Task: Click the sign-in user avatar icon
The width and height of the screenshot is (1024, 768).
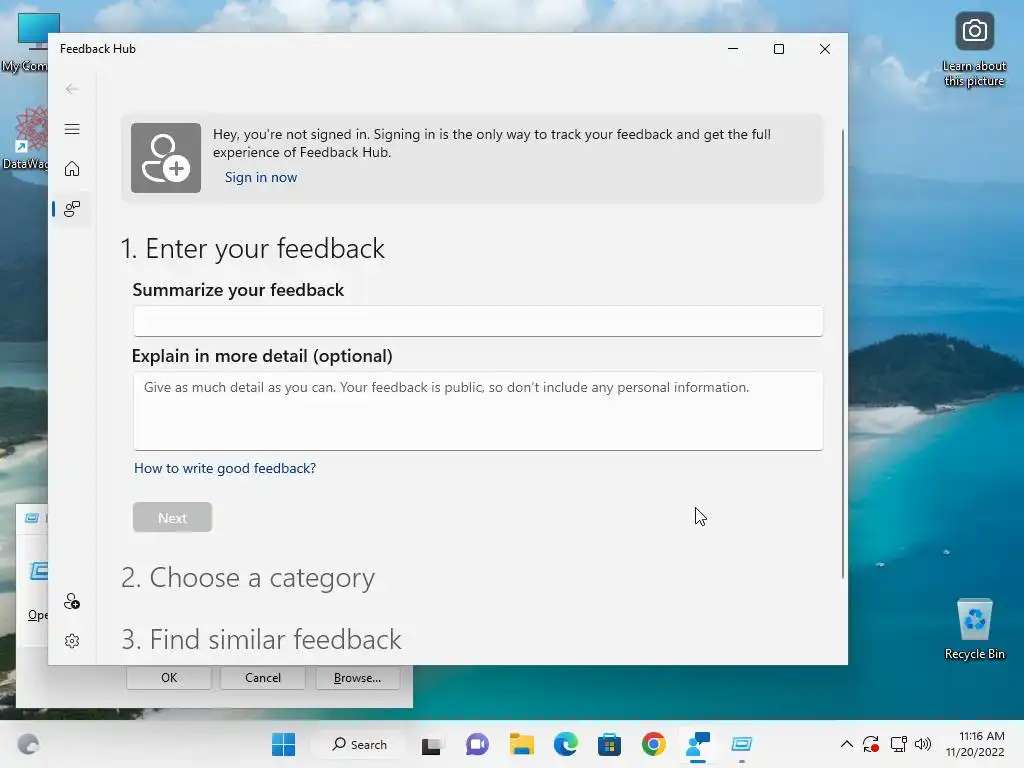Action: pyautogui.click(x=166, y=158)
